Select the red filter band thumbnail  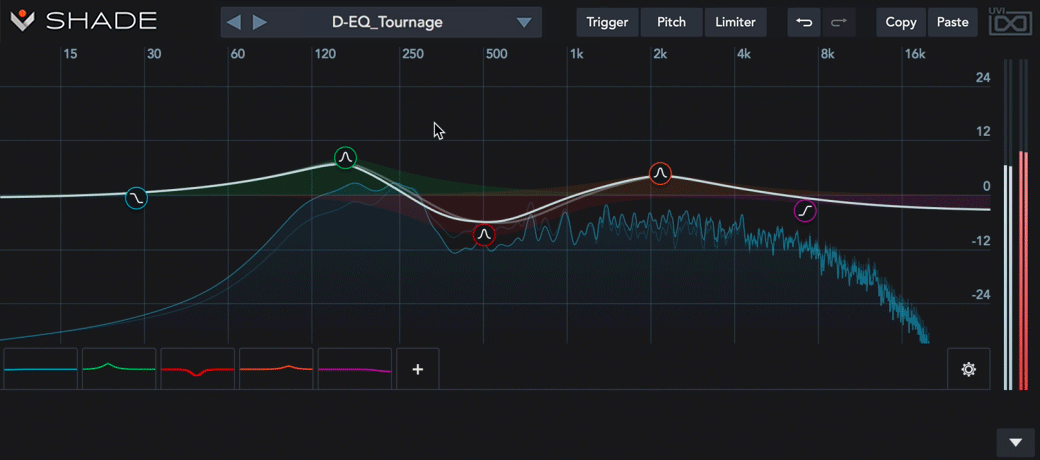pyautogui.click(x=198, y=369)
